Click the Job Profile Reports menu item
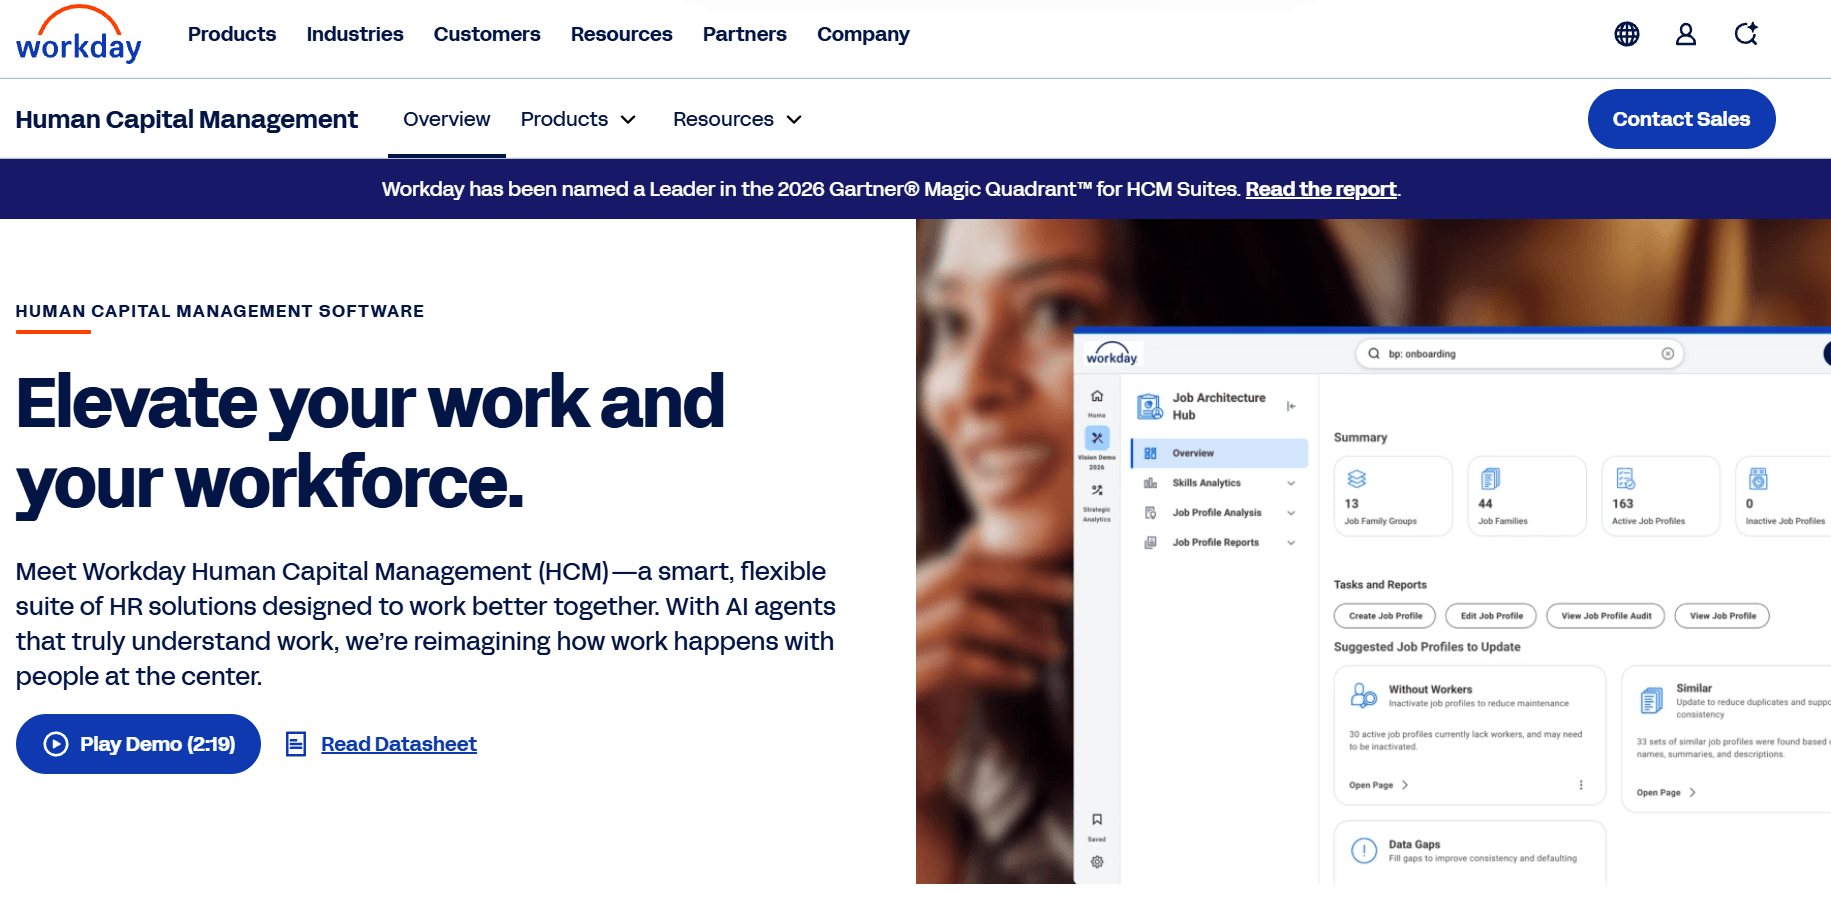The height and width of the screenshot is (900, 1831). [x=1220, y=543]
